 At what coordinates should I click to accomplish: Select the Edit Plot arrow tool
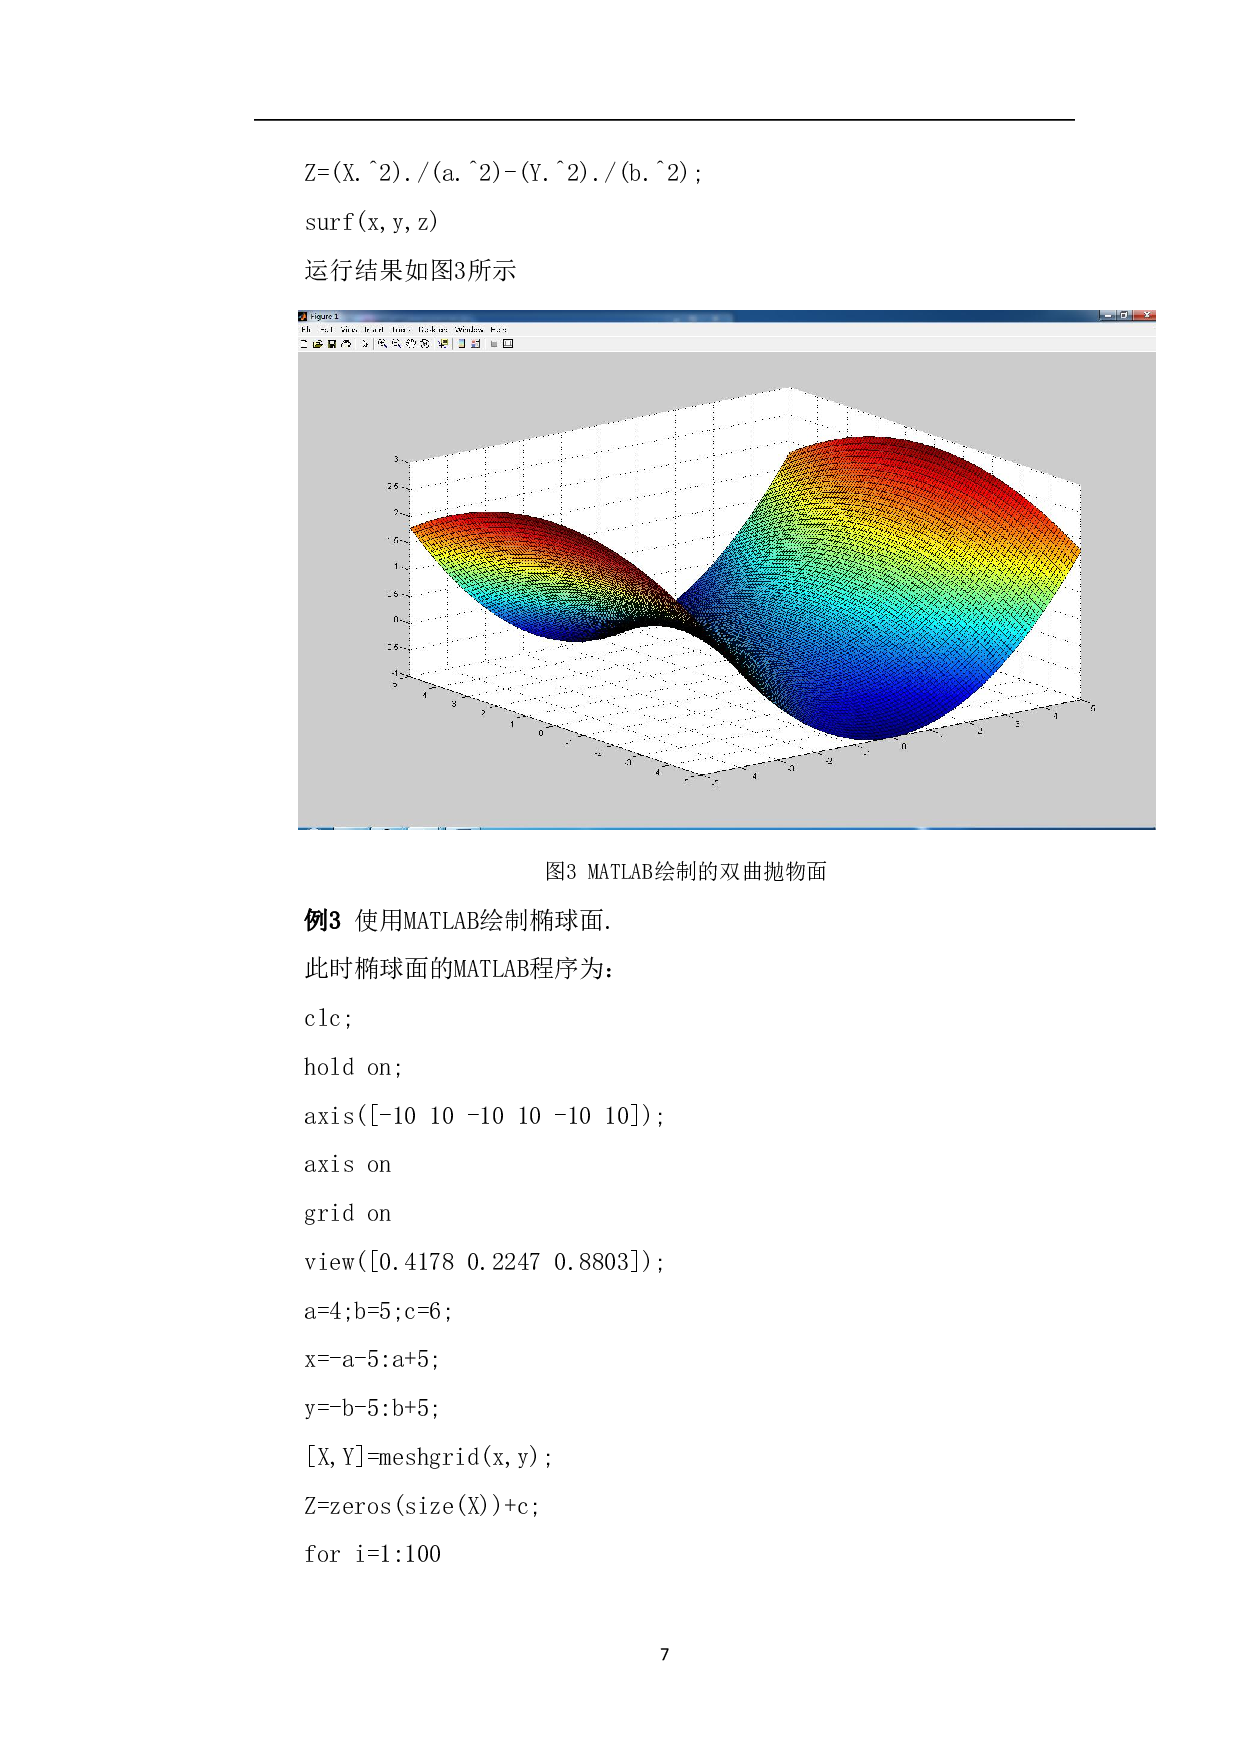[365, 344]
